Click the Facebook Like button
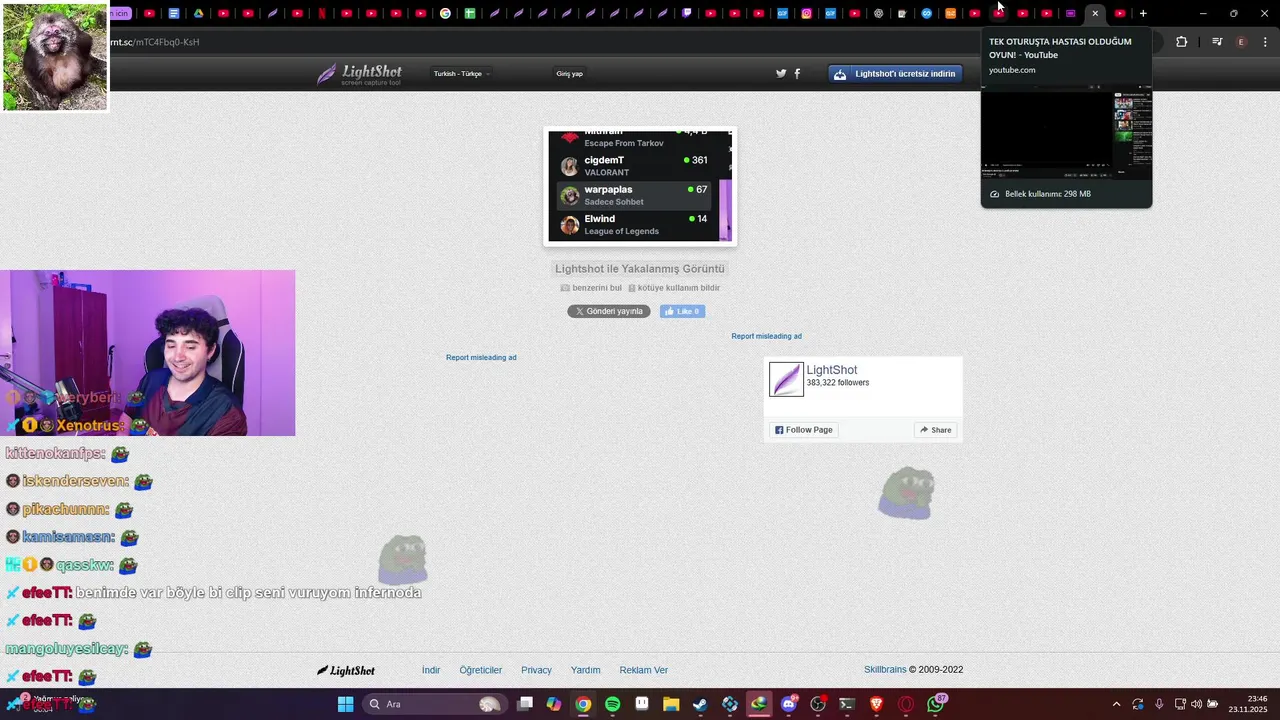Viewport: 1280px width, 720px height. coord(682,311)
